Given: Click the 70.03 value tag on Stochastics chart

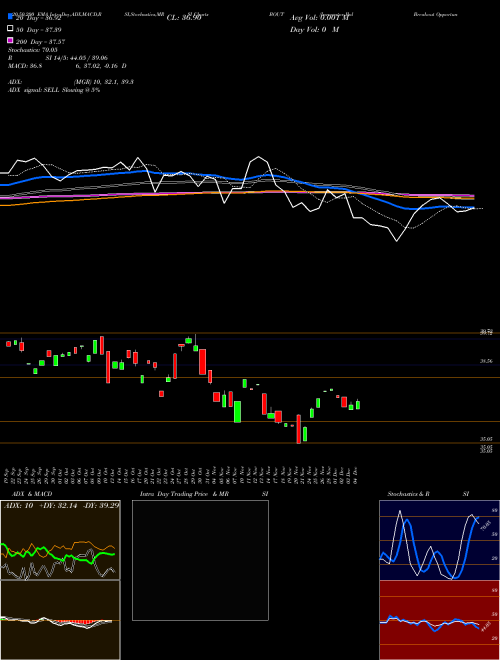Looking at the screenshot, I should point(486,525).
